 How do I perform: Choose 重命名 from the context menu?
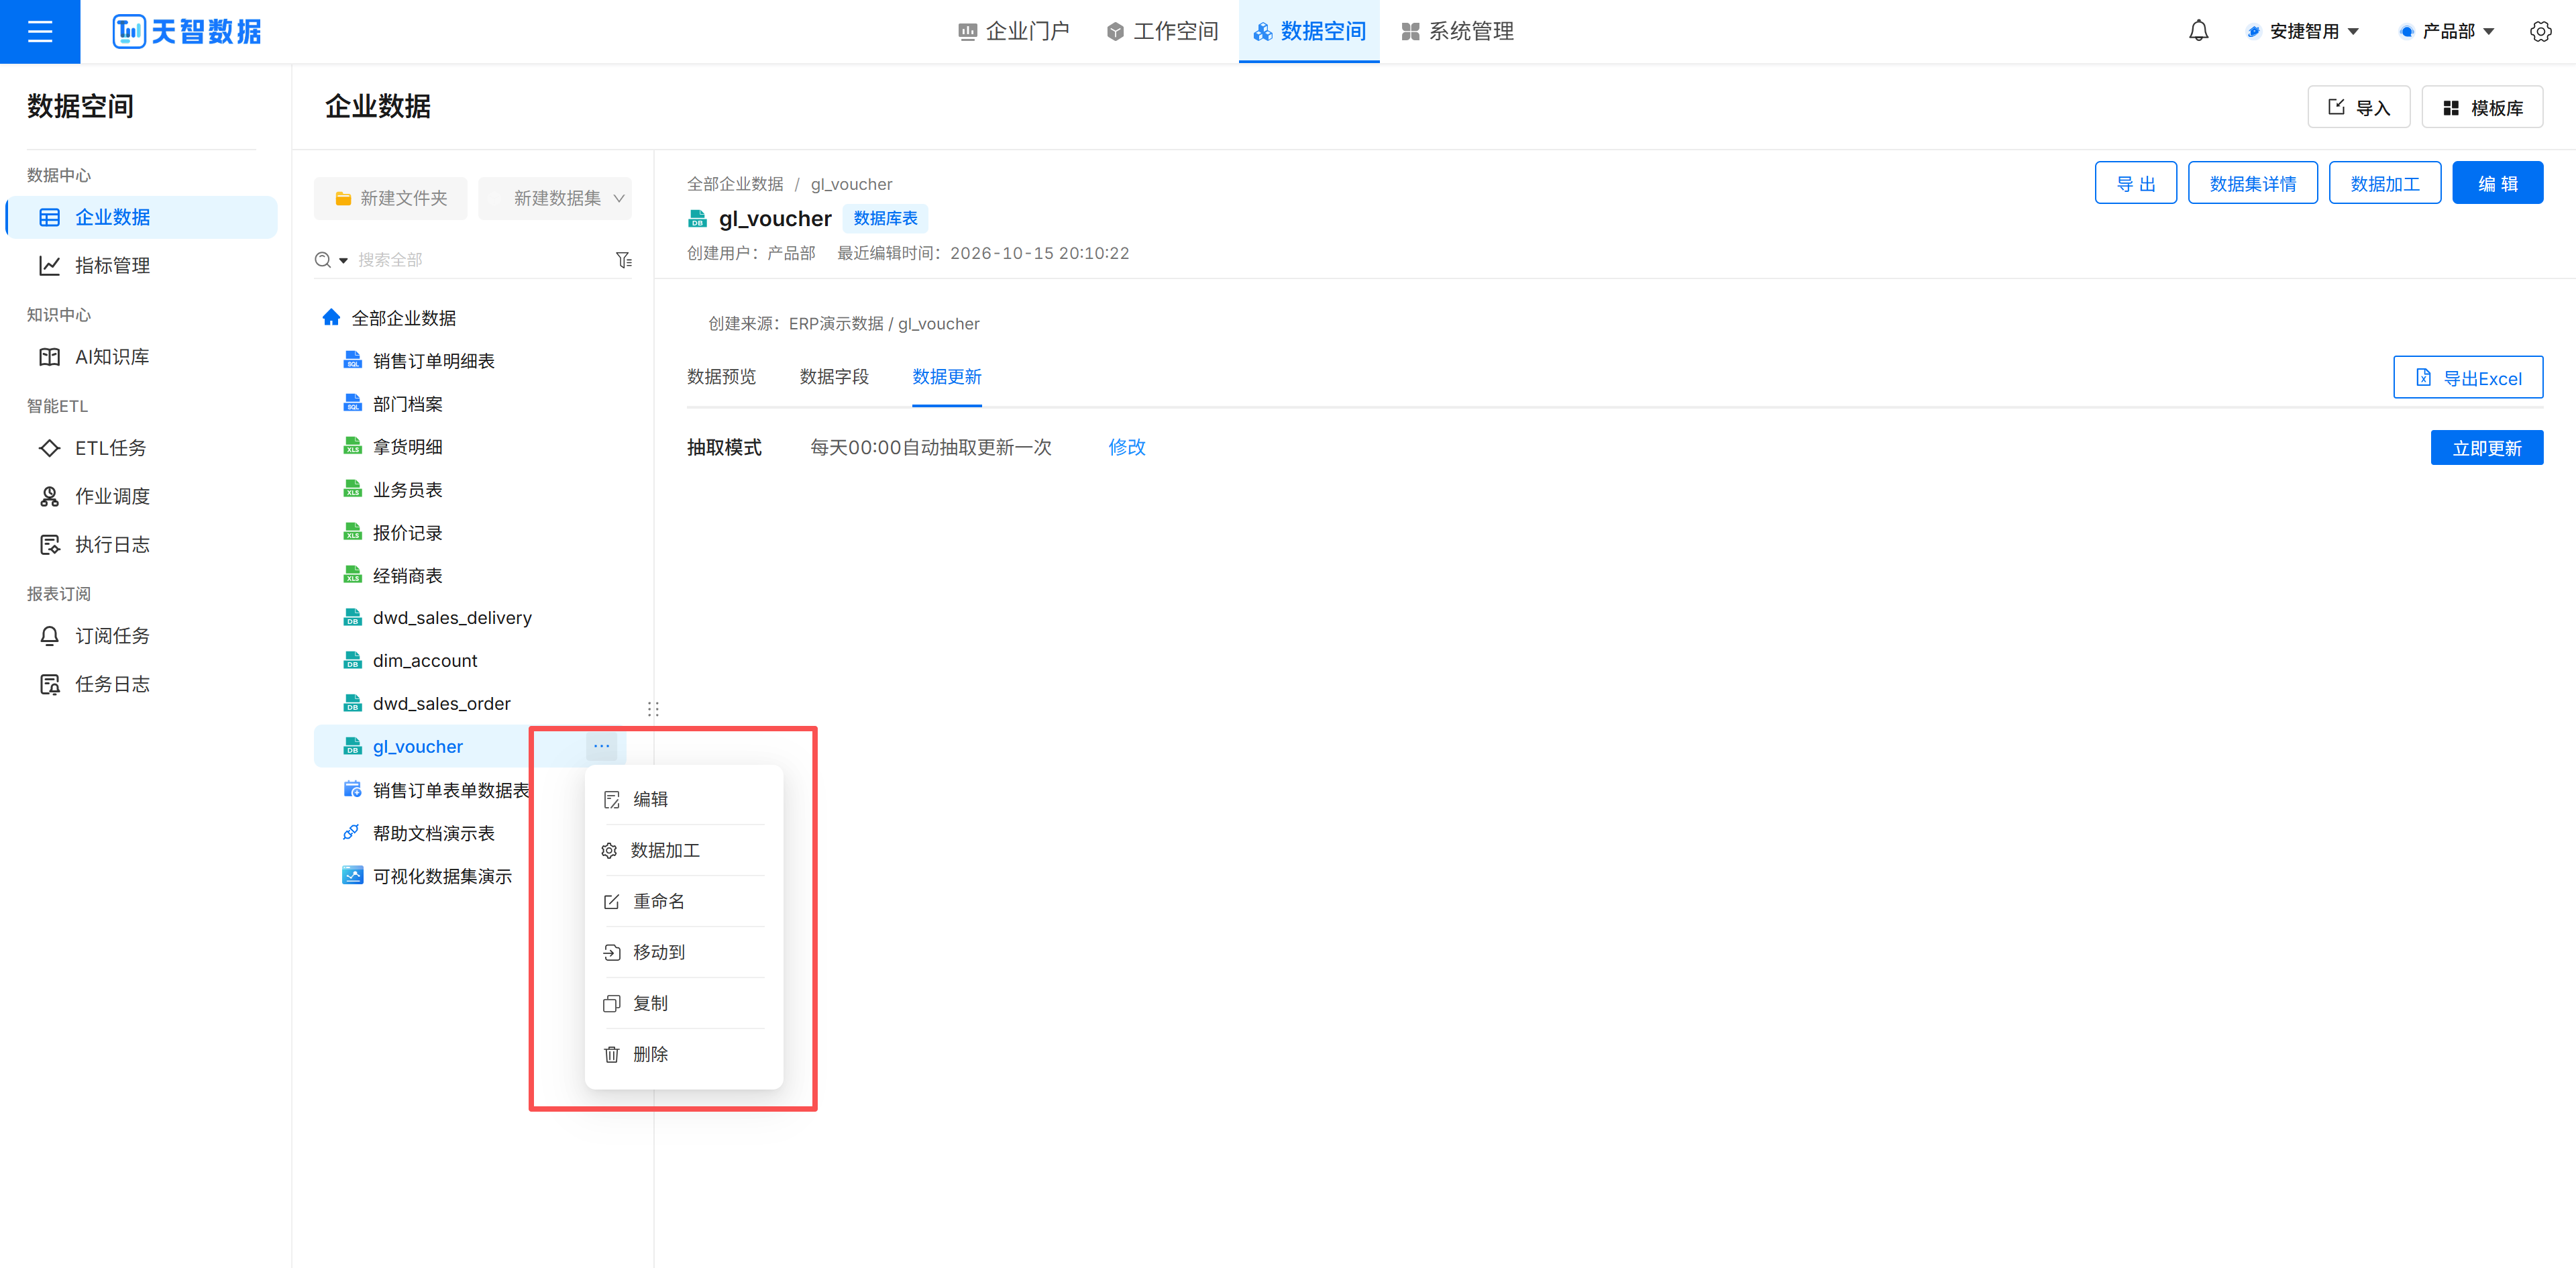684,901
